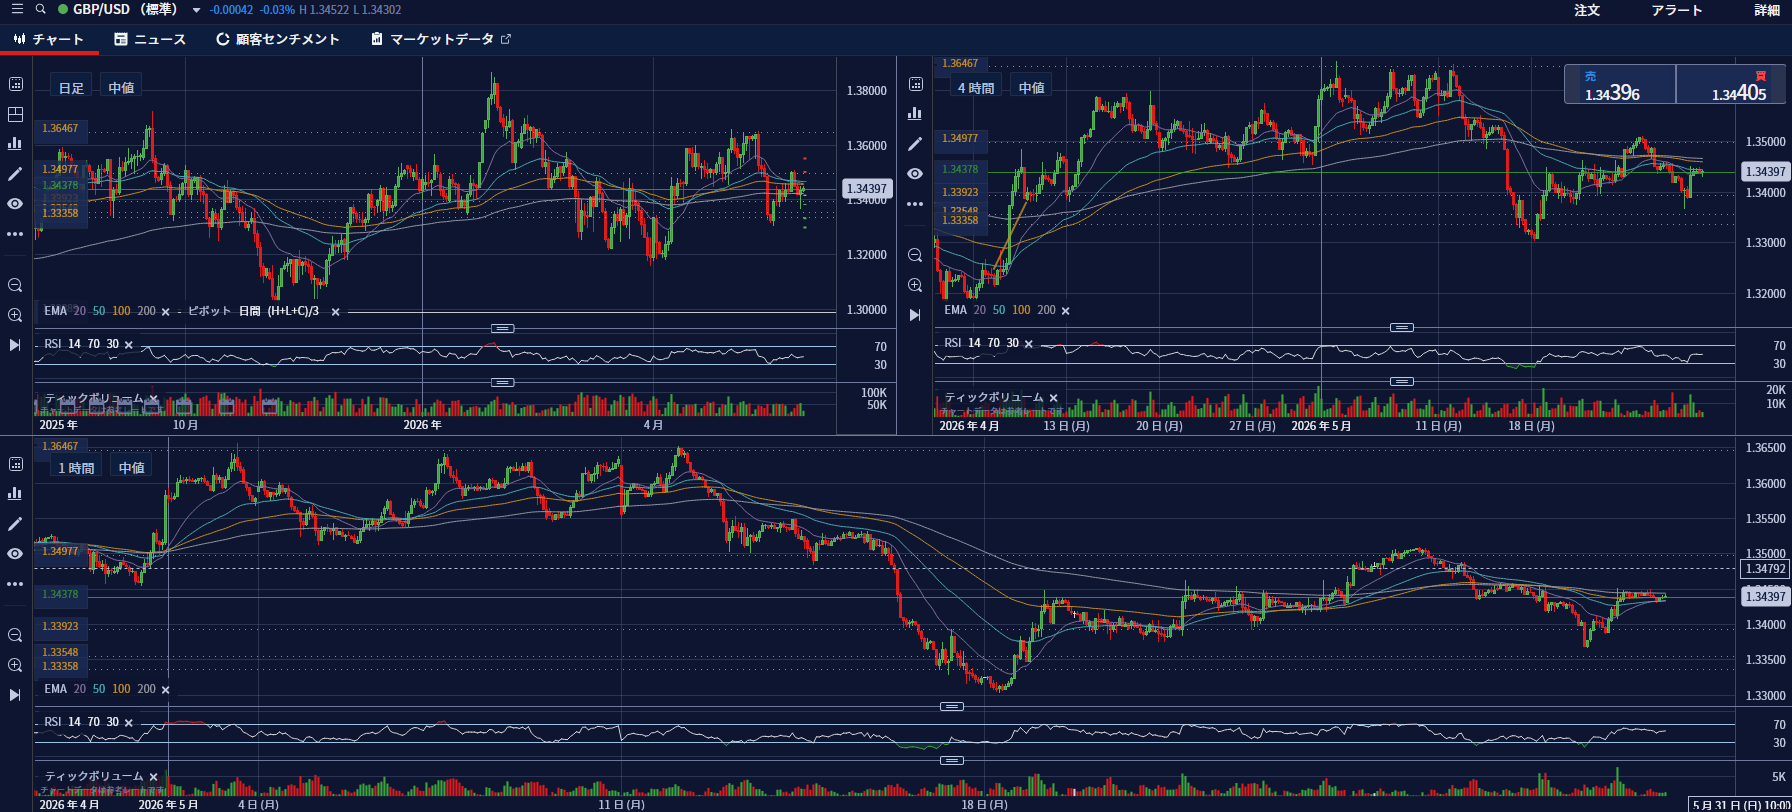
Task: Select the pencil drawing tool in 4-hour chart
Action: tap(915, 144)
